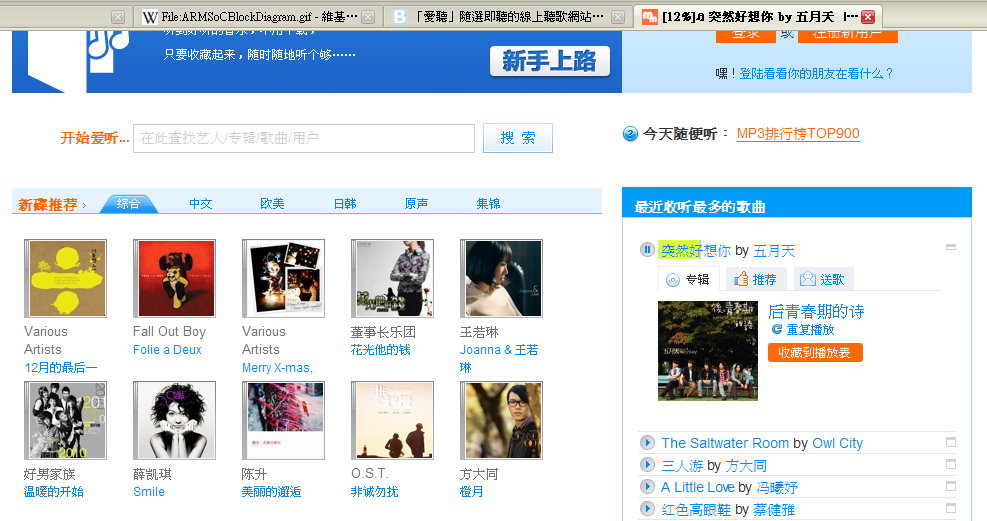This screenshot has width=987, height=521.
Task: Open artist link Owl City
Action: (837, 443)
